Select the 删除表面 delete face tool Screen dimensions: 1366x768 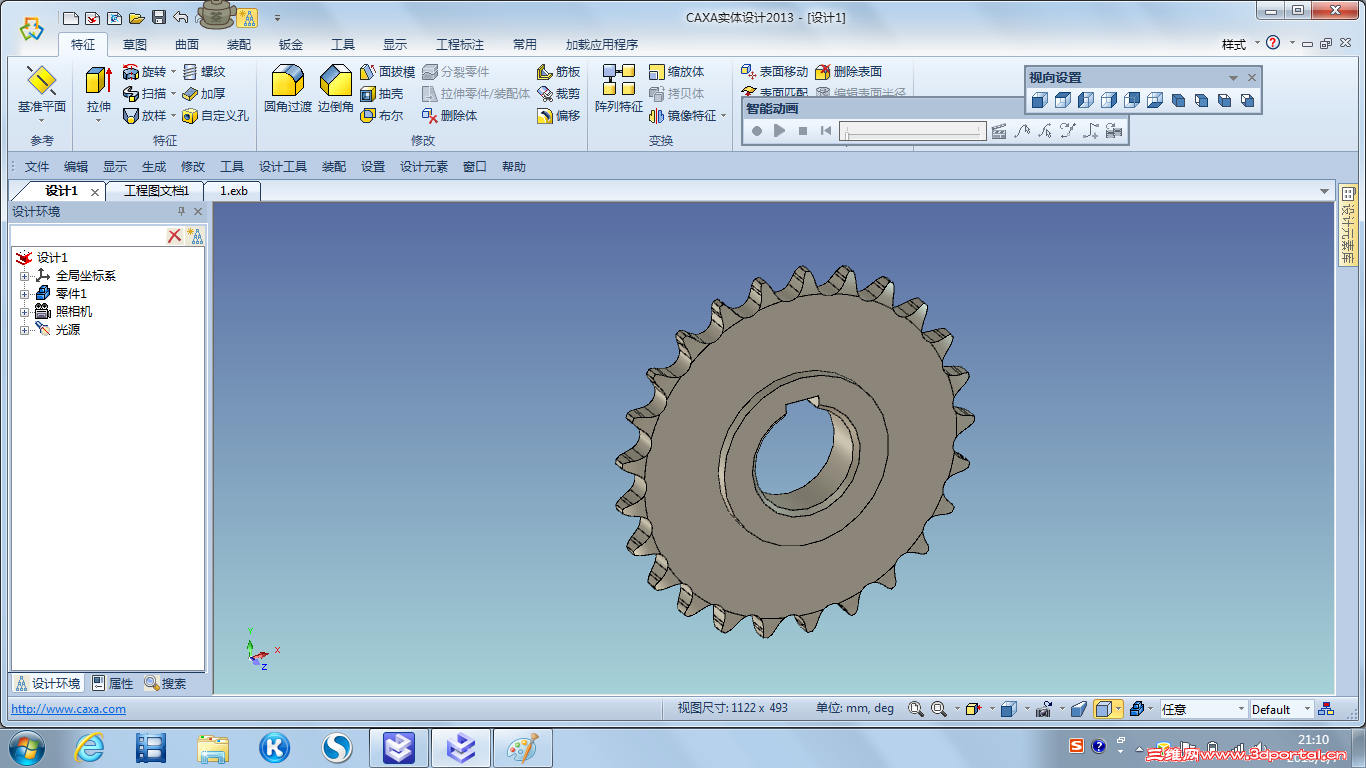848,72
